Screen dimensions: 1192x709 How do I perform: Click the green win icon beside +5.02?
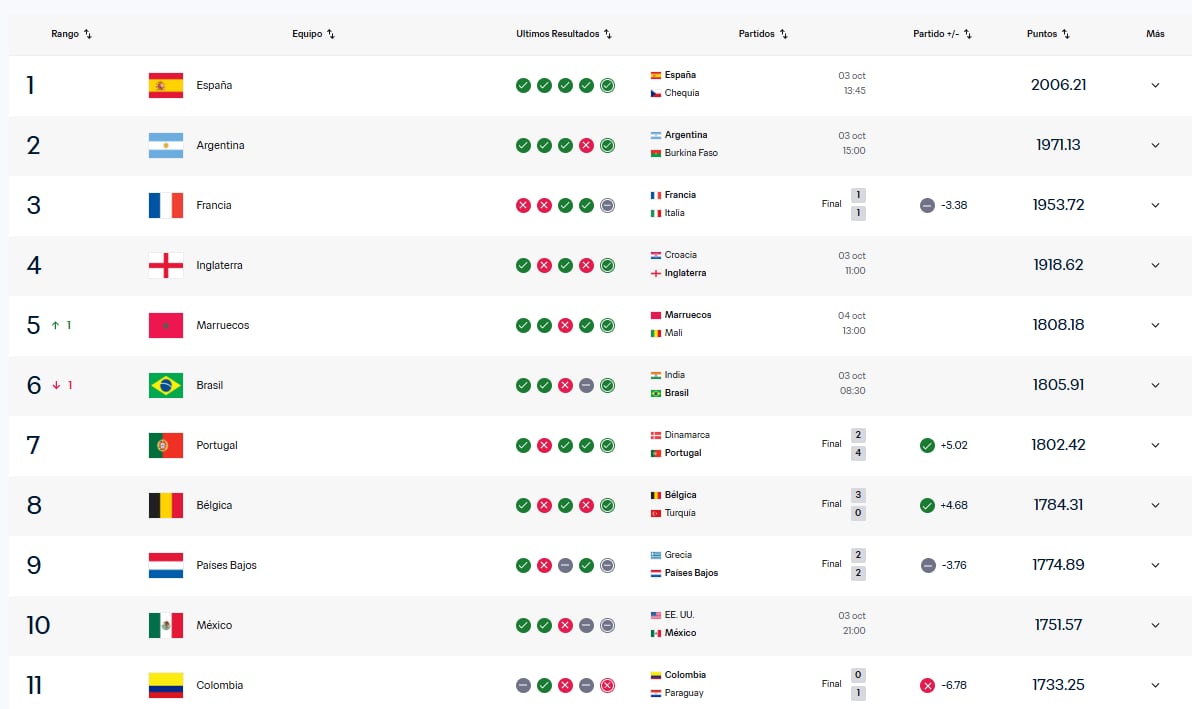(927, 445)
